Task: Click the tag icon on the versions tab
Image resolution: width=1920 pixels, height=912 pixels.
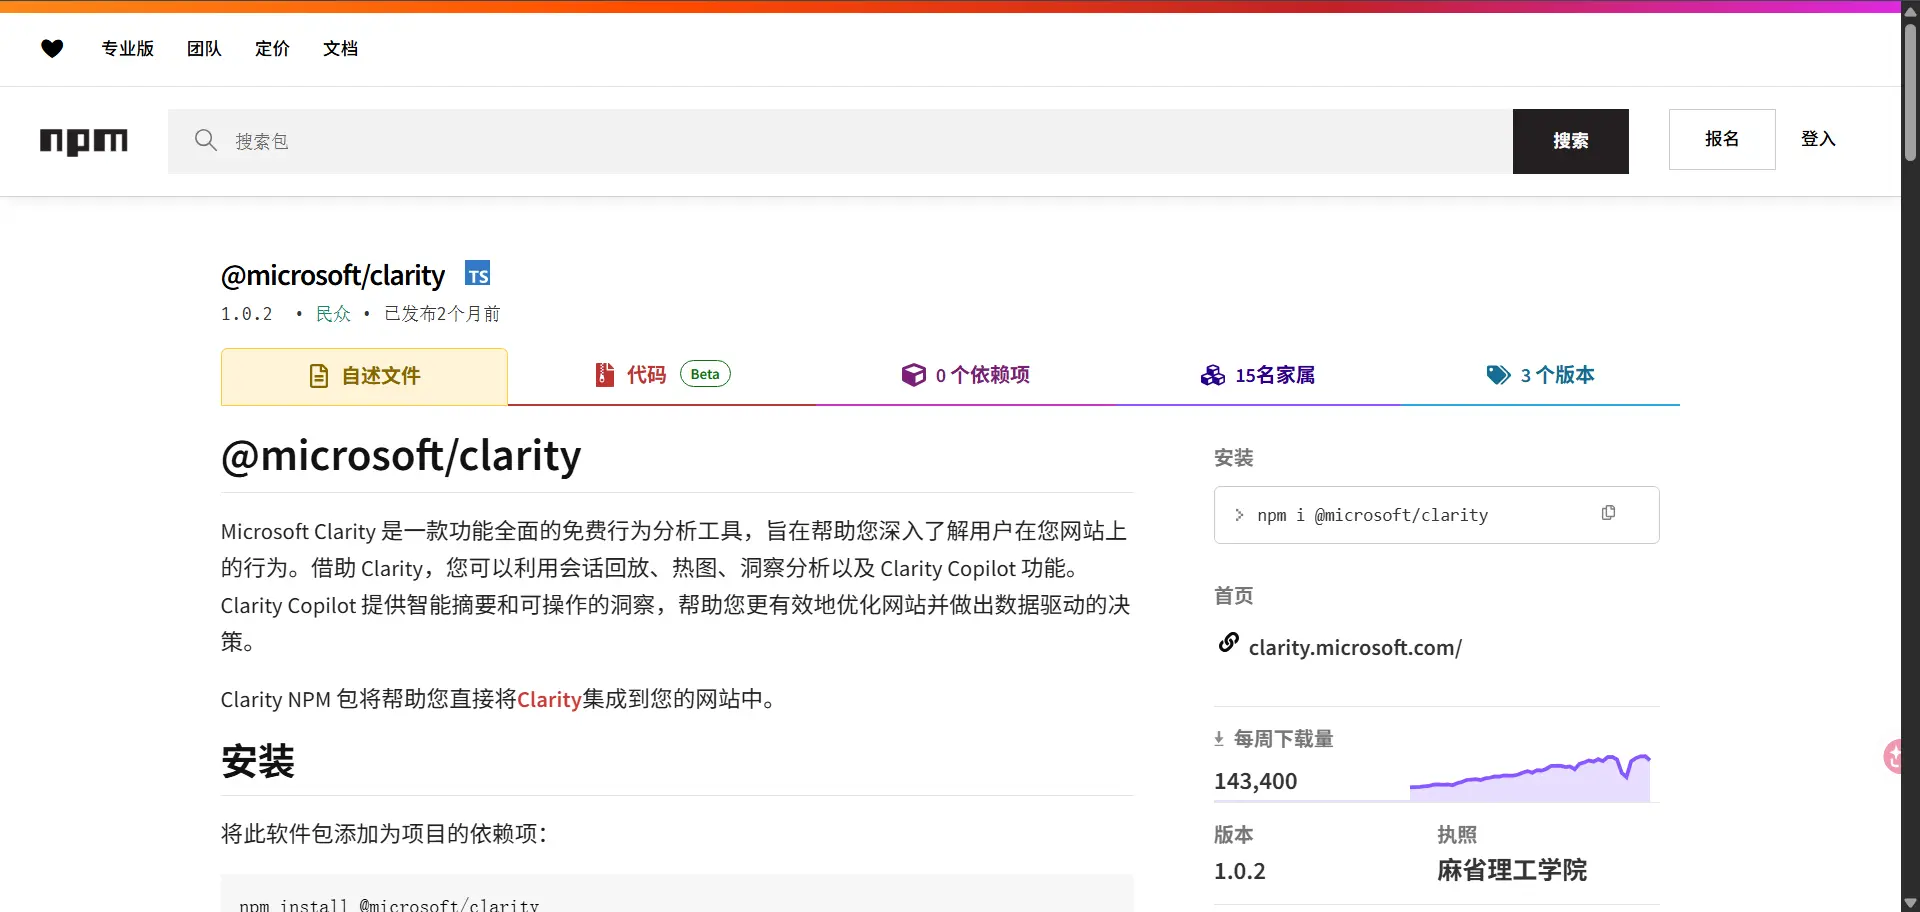Action: [1497, 374]
